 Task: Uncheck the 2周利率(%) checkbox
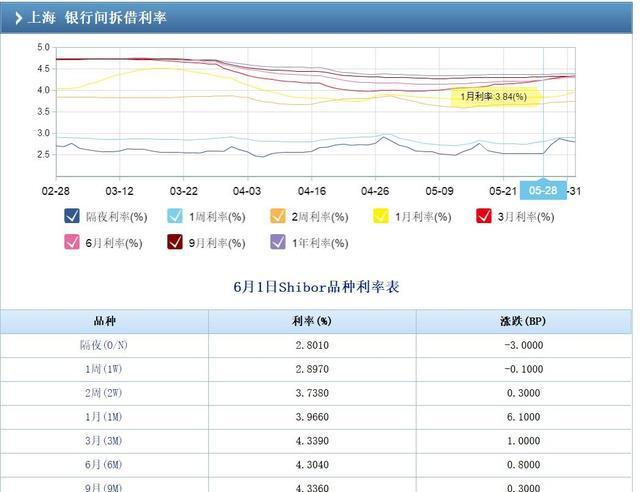pos(278,216)
